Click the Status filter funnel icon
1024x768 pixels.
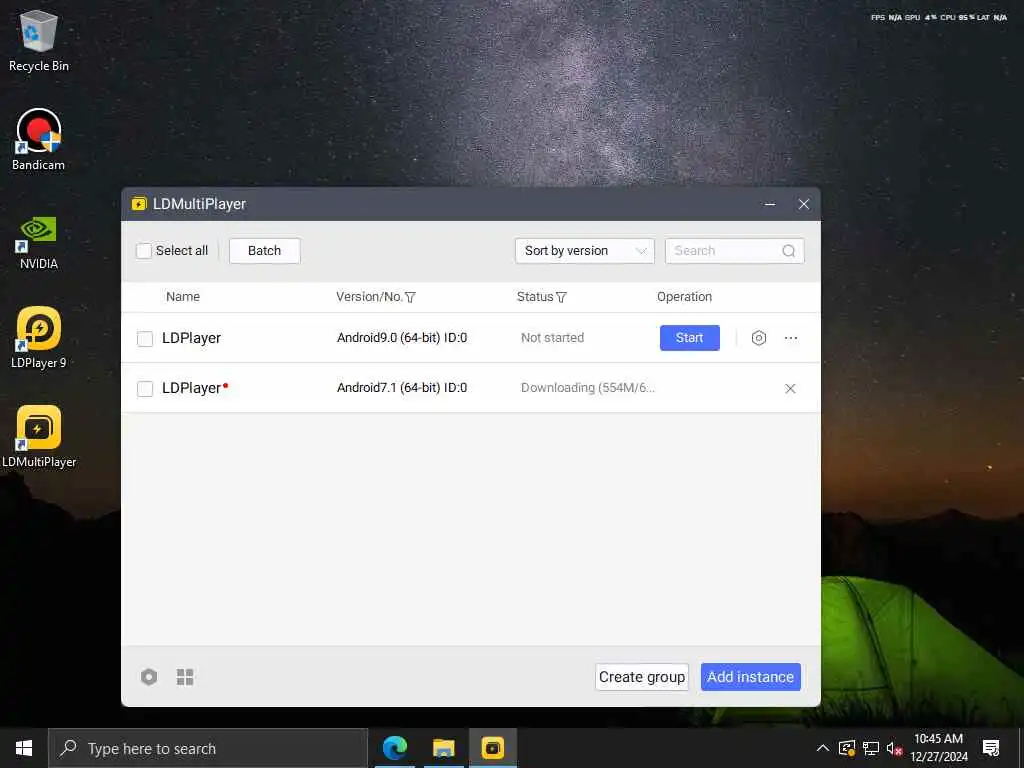[561, 297]
